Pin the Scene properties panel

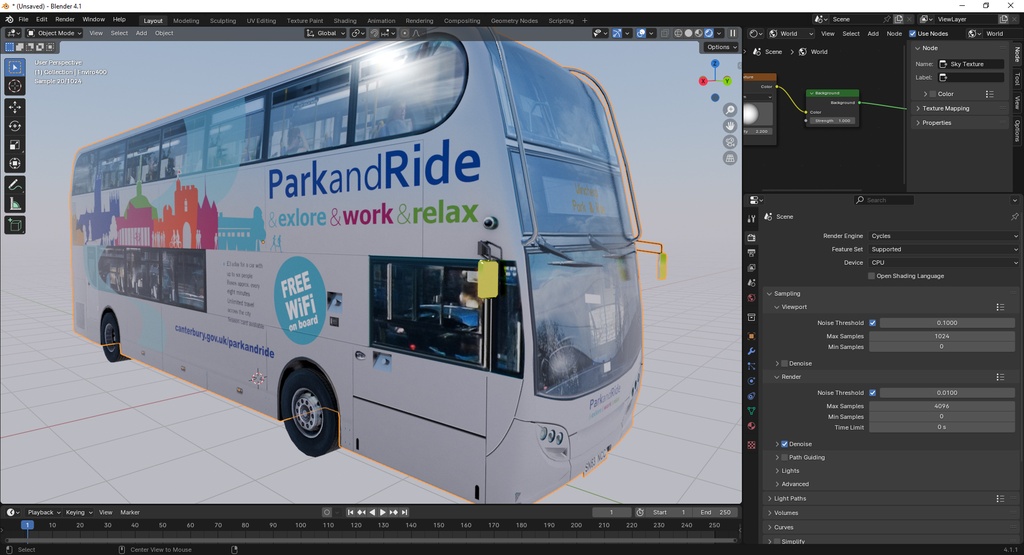[x=1014, y=217]
